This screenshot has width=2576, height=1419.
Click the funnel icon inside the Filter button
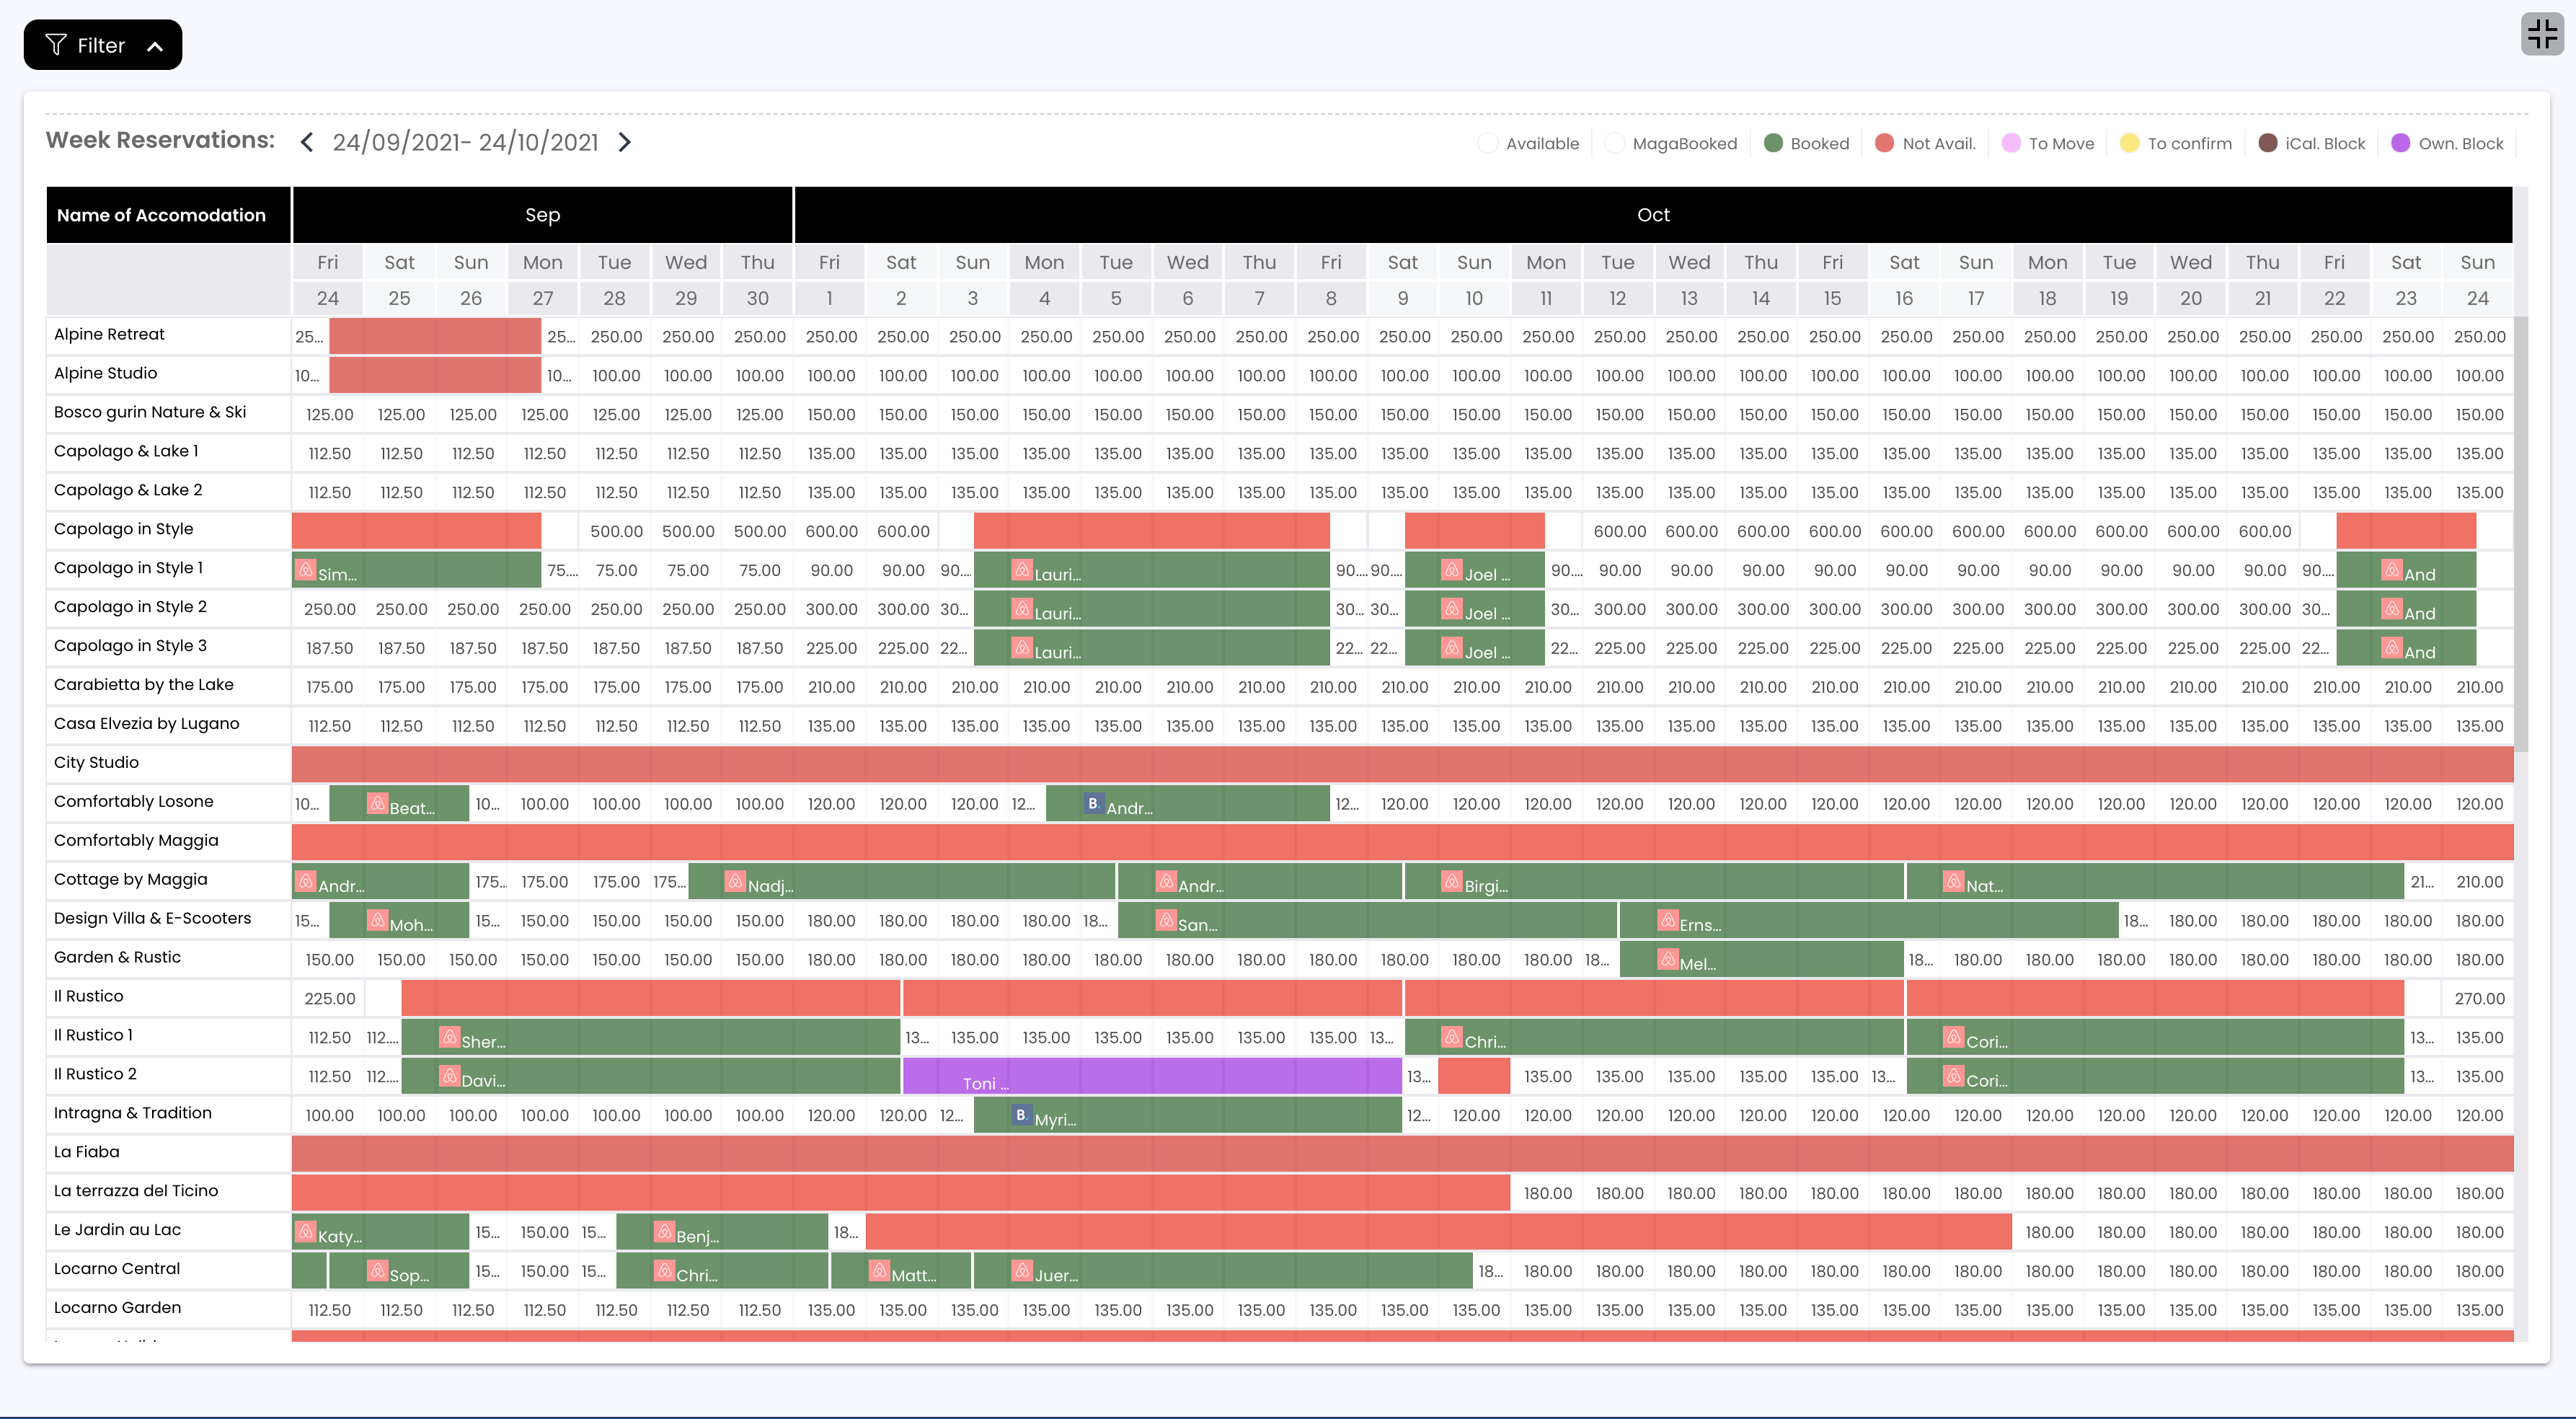[57, 44]
